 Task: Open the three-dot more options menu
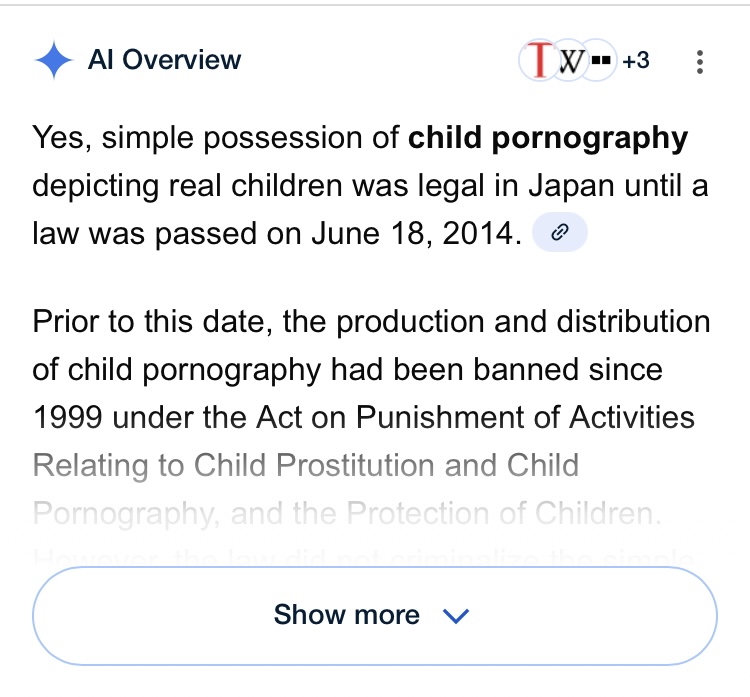pyautogui.click(x=700, y=62)
